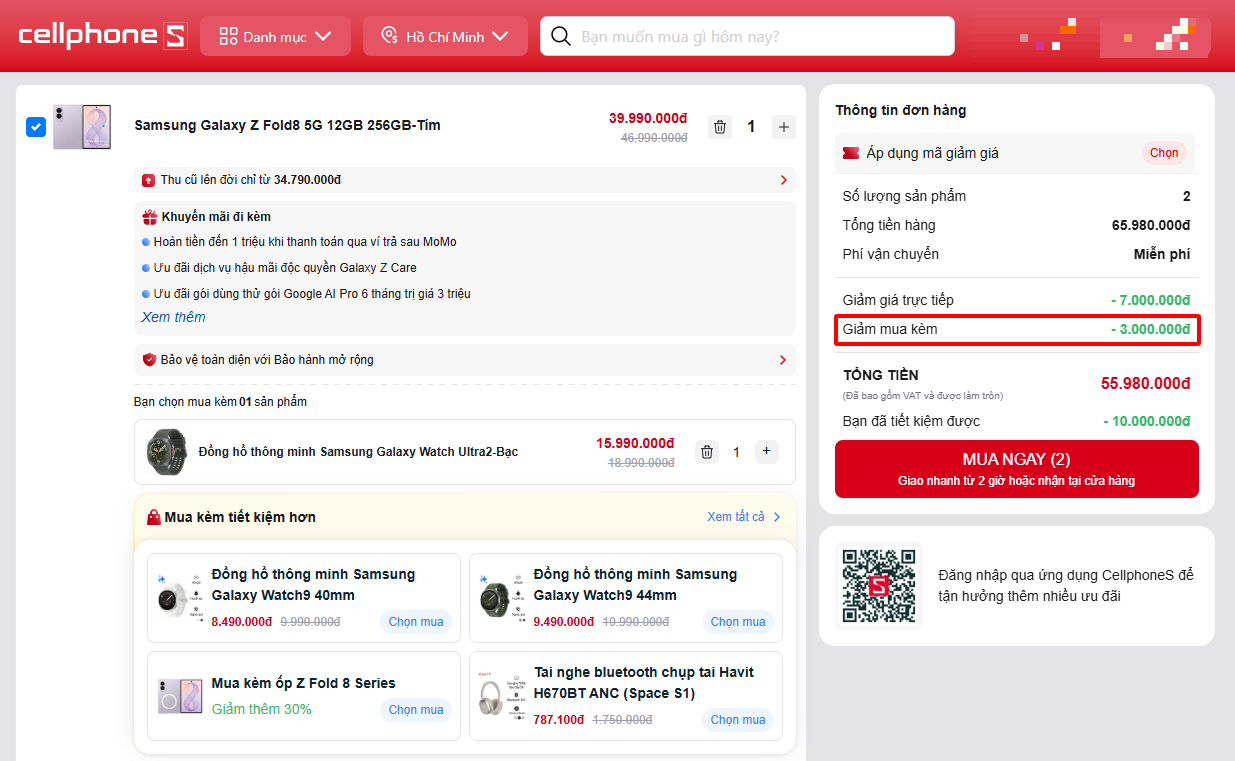Image resolution: width=1235 pixels, height=761 pixels.
Task: Open the Galaxy Z Fold8 product thumbnail
Action: [82, 126]
